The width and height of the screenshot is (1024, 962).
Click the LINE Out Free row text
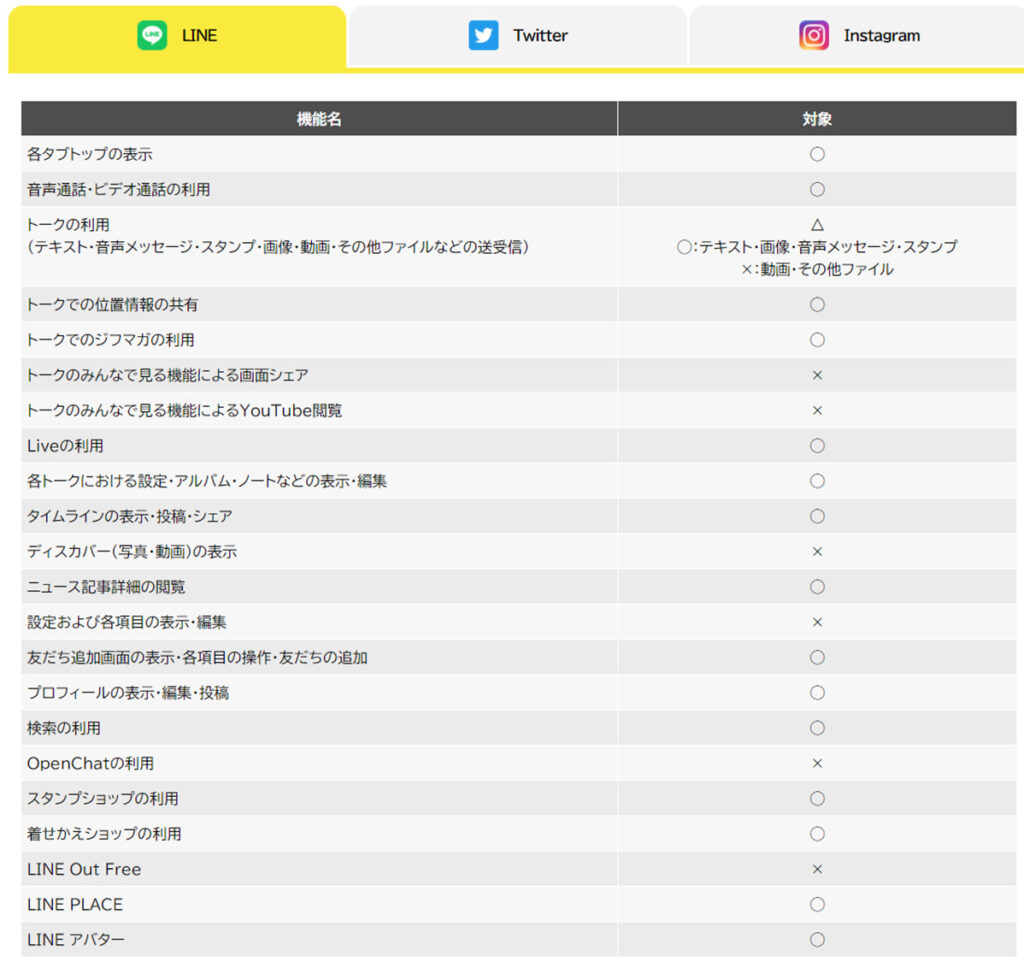coord(84,869)
